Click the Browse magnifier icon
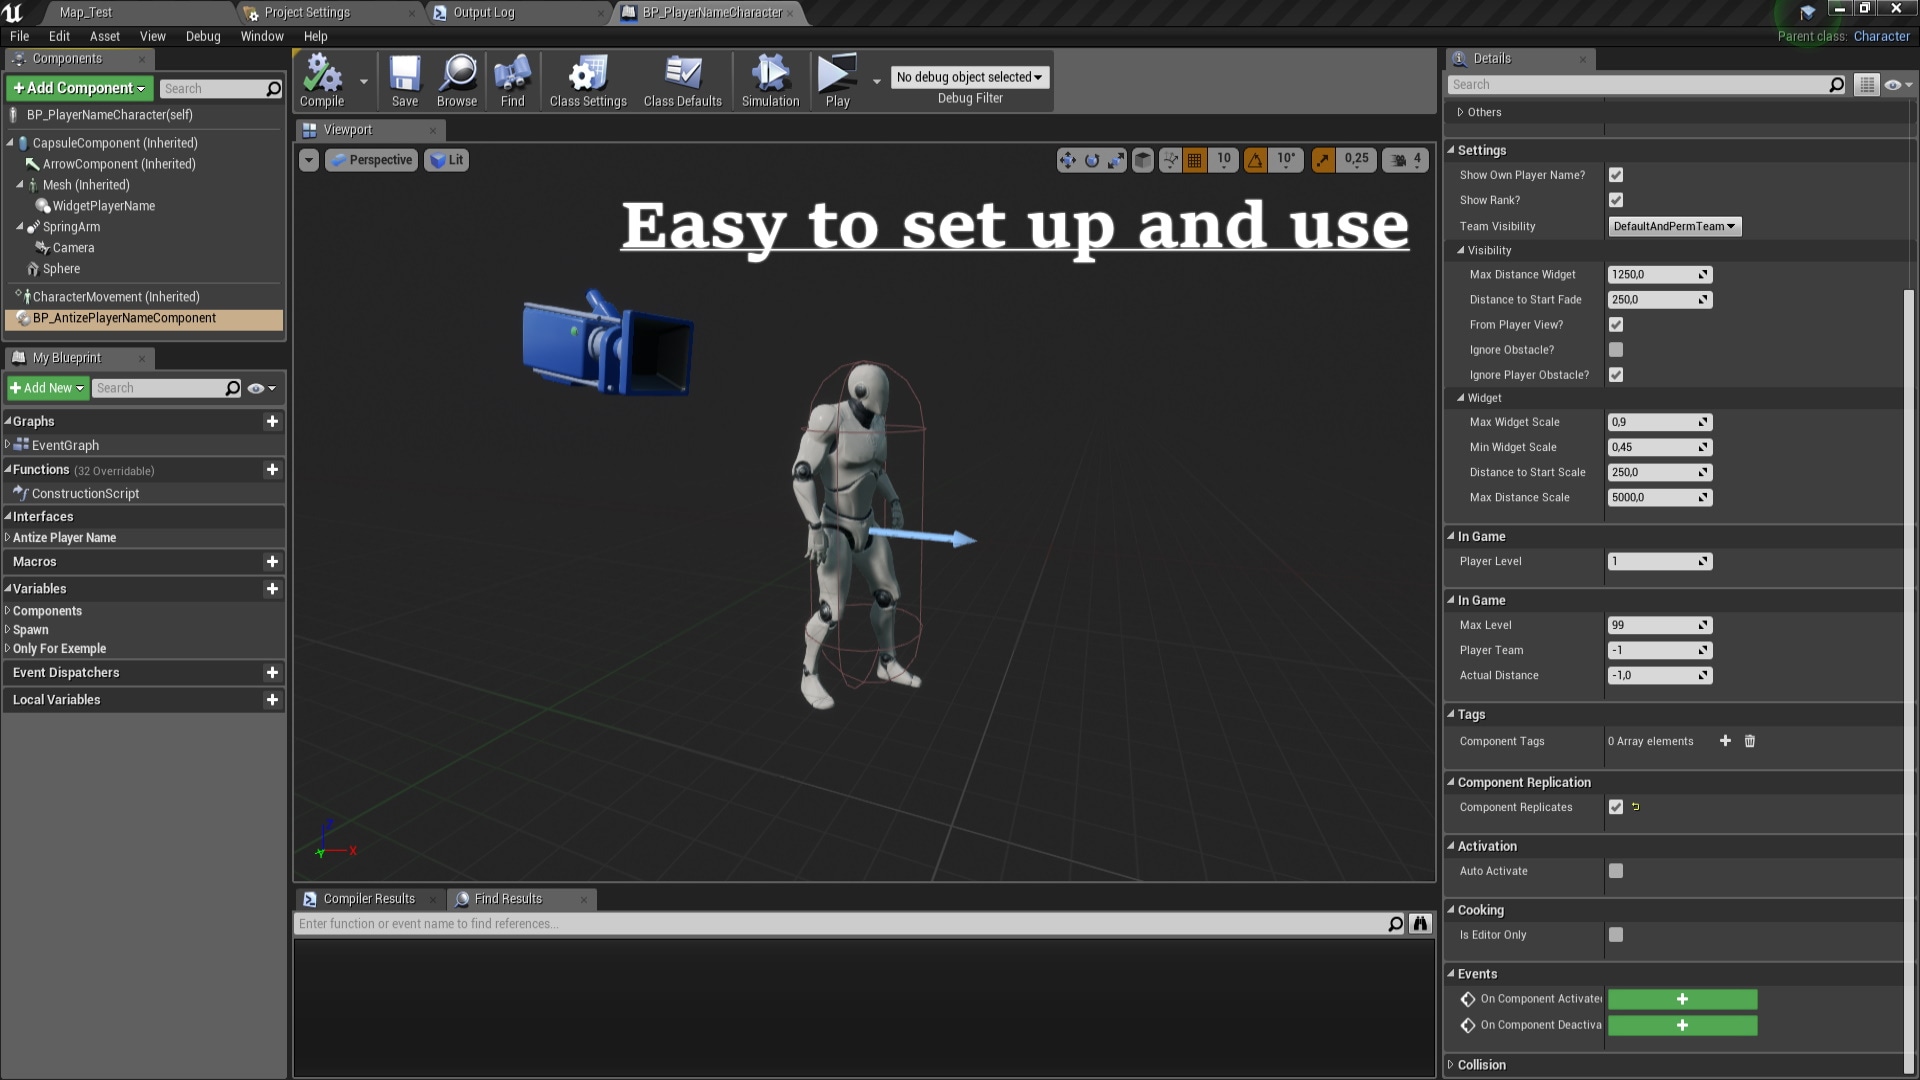The height and width of the screenshot is (1080, 1920). coord(457,79)
